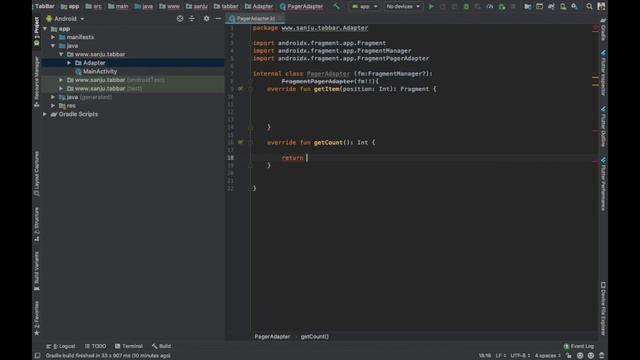Open the TODO tool window tab

point(96,346)
